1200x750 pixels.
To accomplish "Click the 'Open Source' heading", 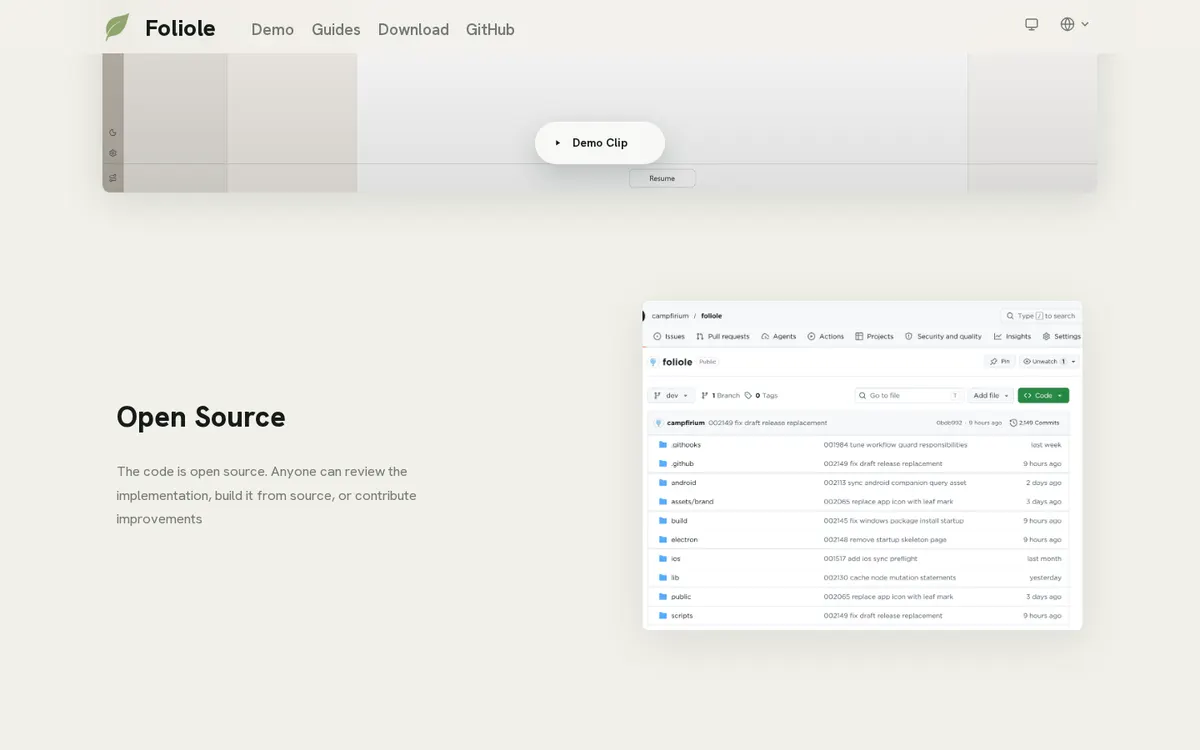I will click(201, 417).
